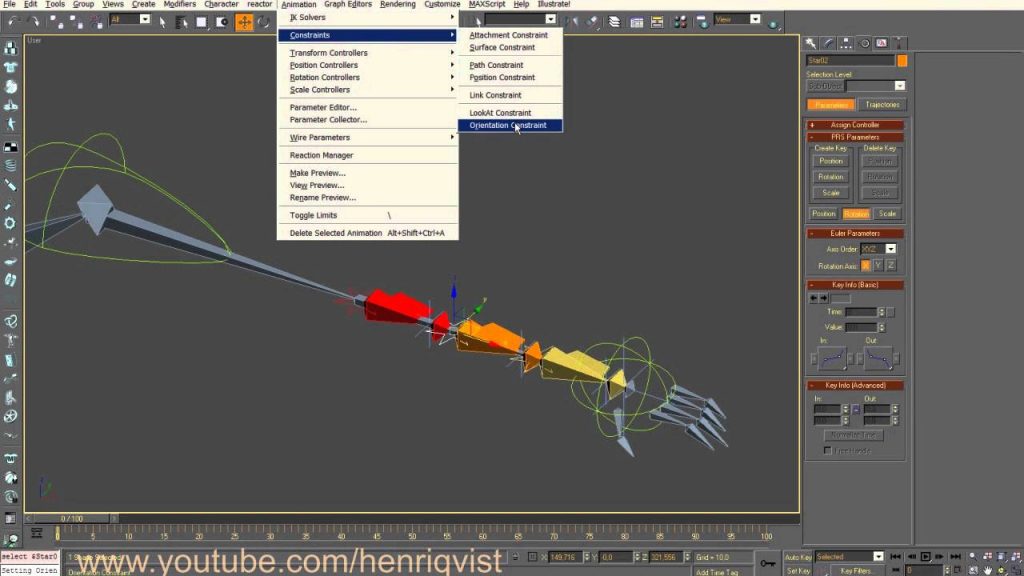This screenshot has height=576, width=1024.
Task: Expand the Assign Controller rollout
Action: point(855,123)
